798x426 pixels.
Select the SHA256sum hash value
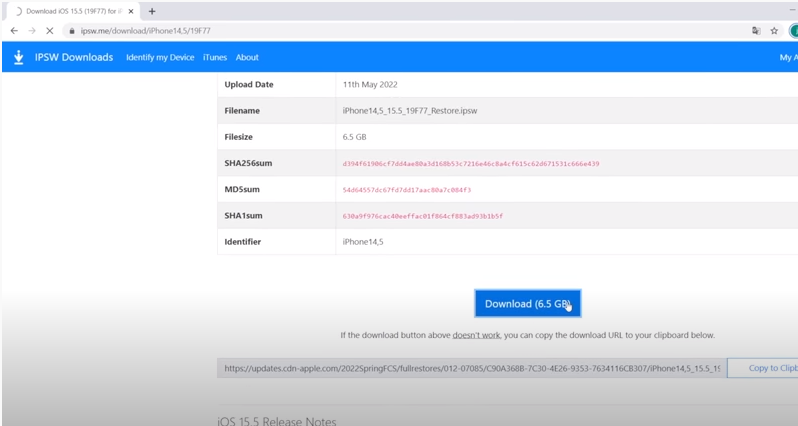(x=471, y=164)
